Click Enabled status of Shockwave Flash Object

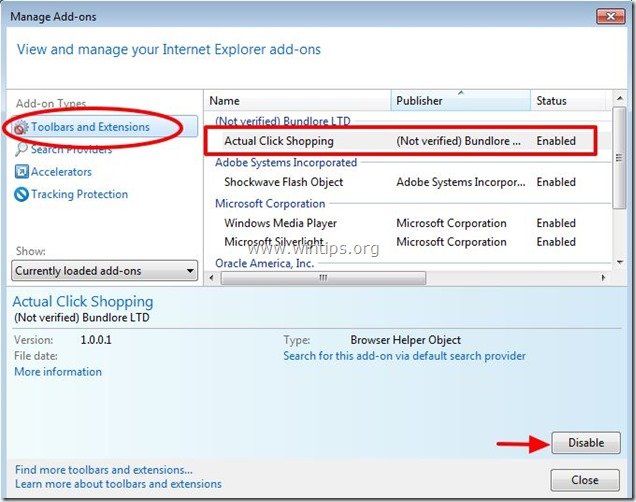click(x=556, y=182)
